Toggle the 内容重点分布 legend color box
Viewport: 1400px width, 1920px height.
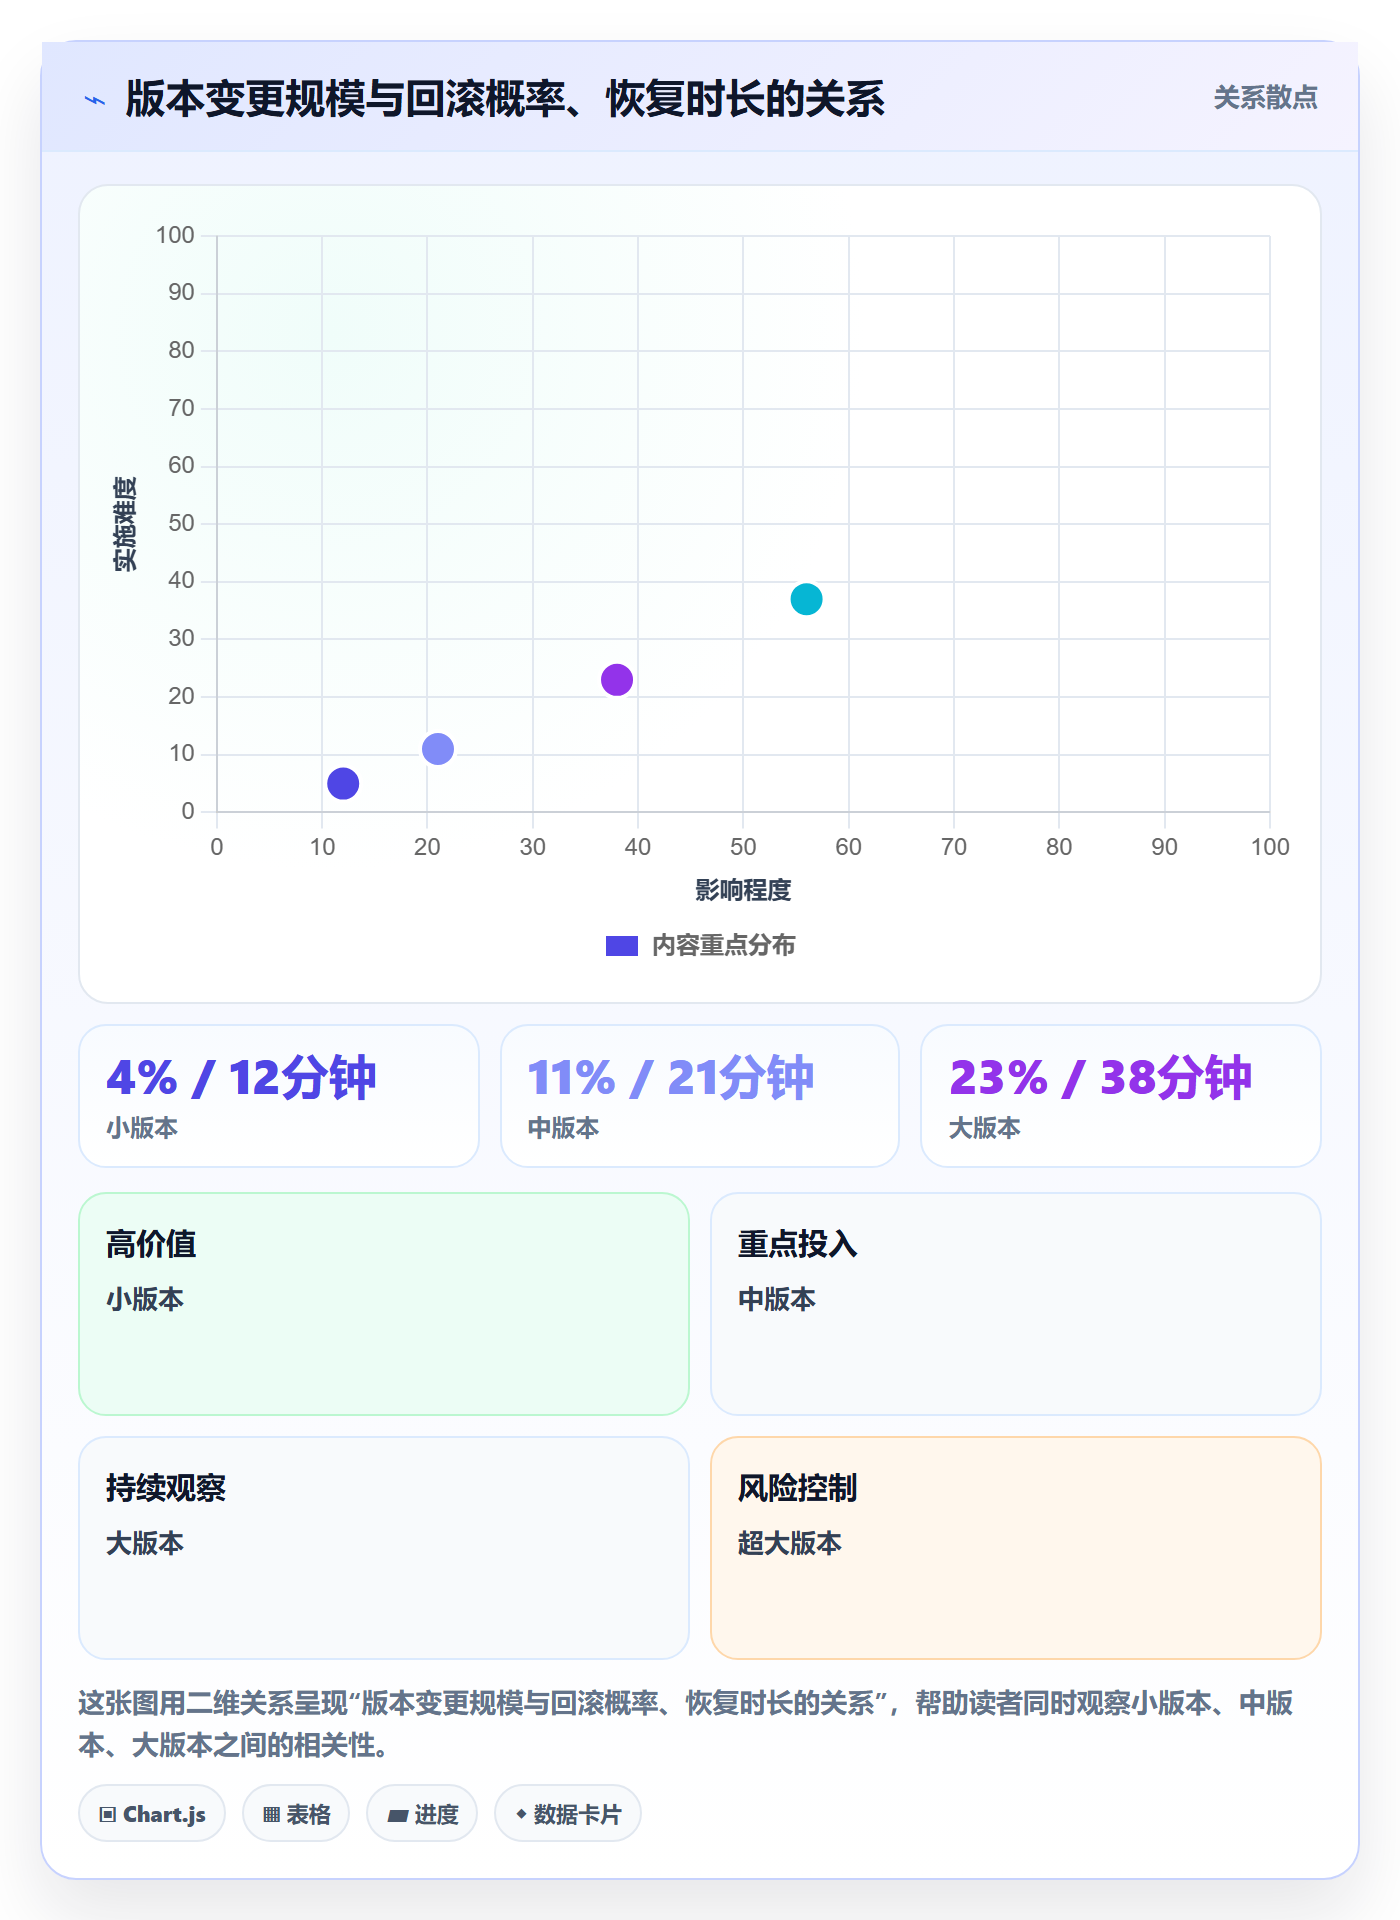[622, 945]
